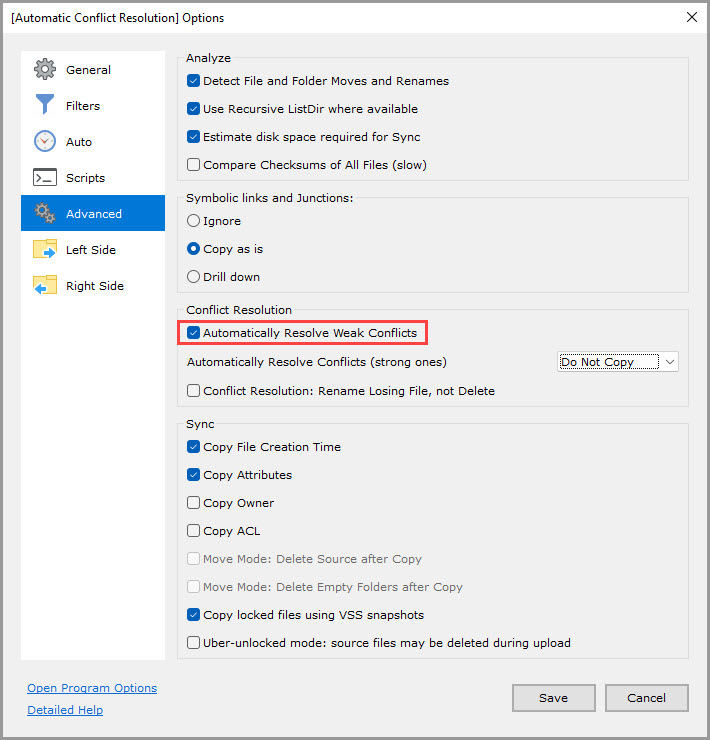Save the job options

(553, 698)
